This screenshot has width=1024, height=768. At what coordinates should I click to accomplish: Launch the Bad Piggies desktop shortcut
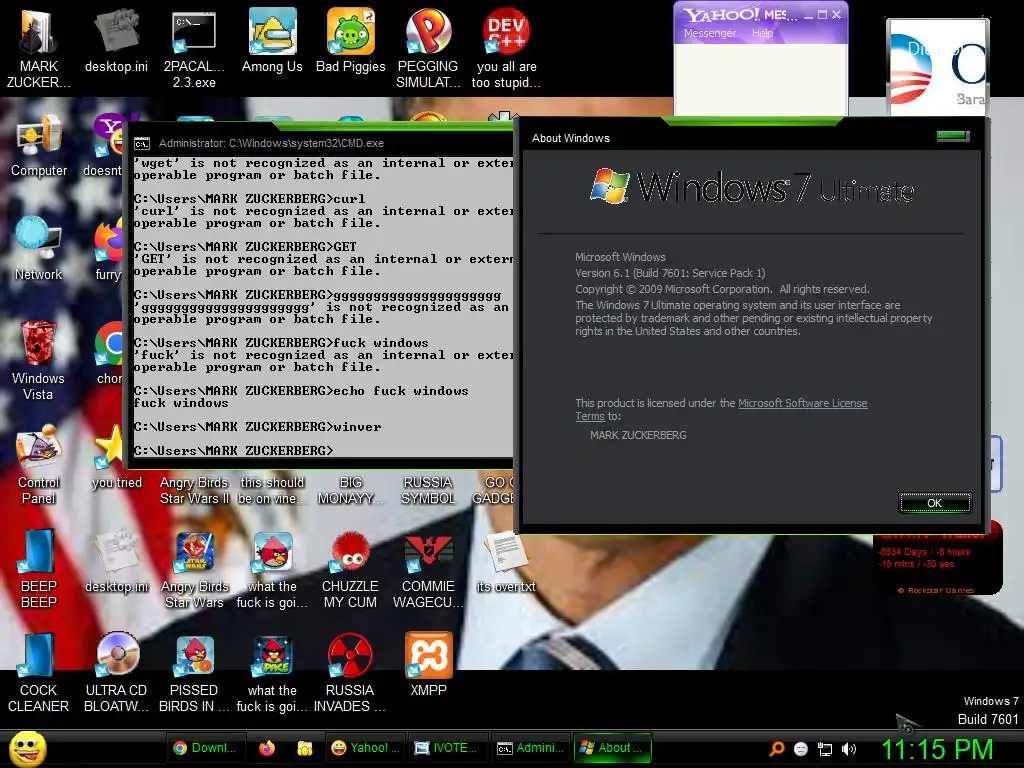click(x=350, y=40)
